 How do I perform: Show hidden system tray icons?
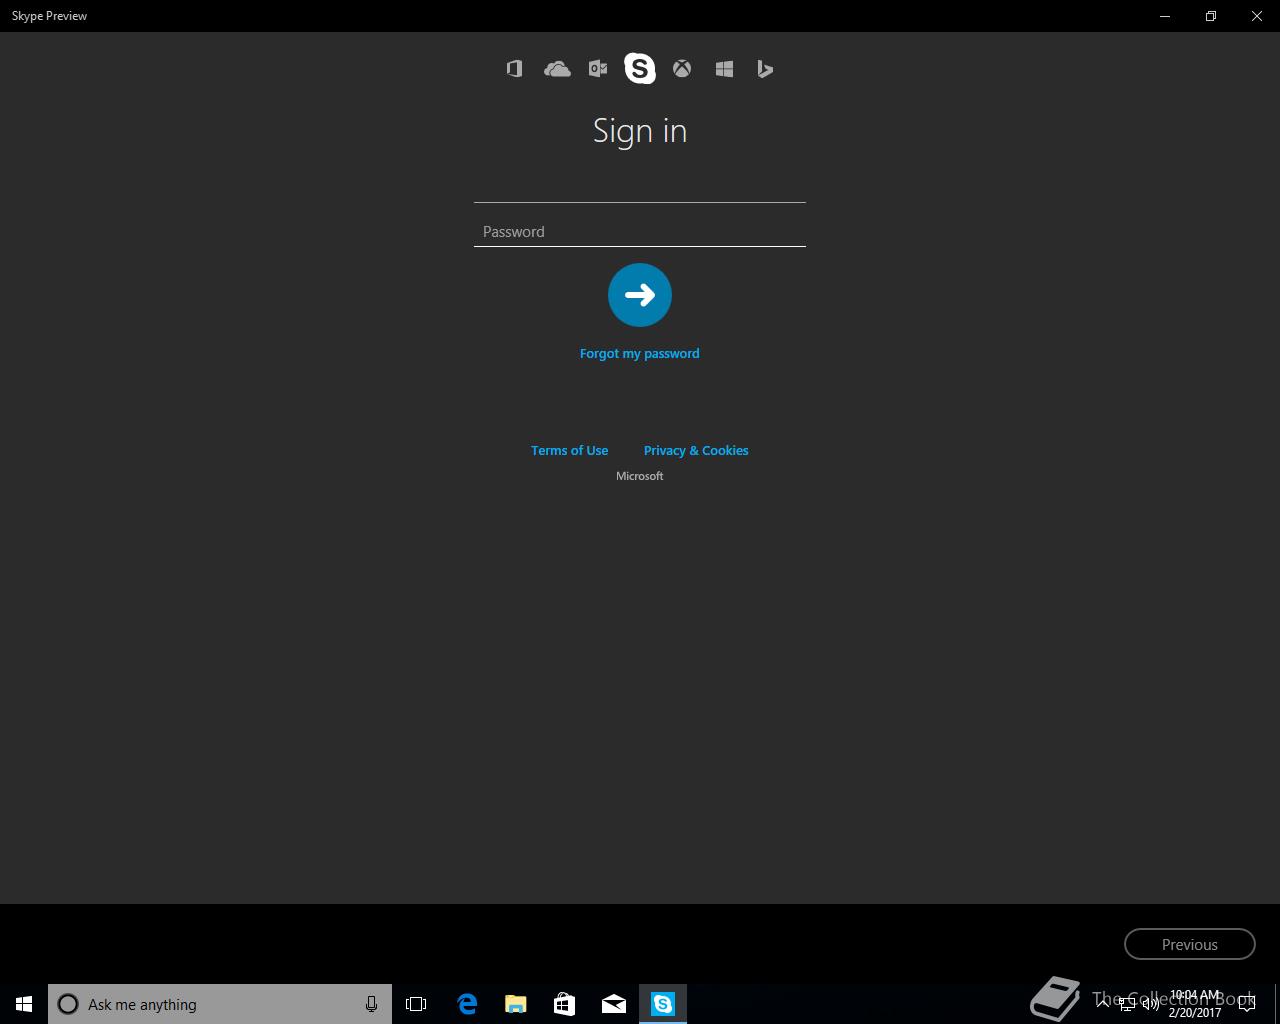(x=1103, y=1004)
